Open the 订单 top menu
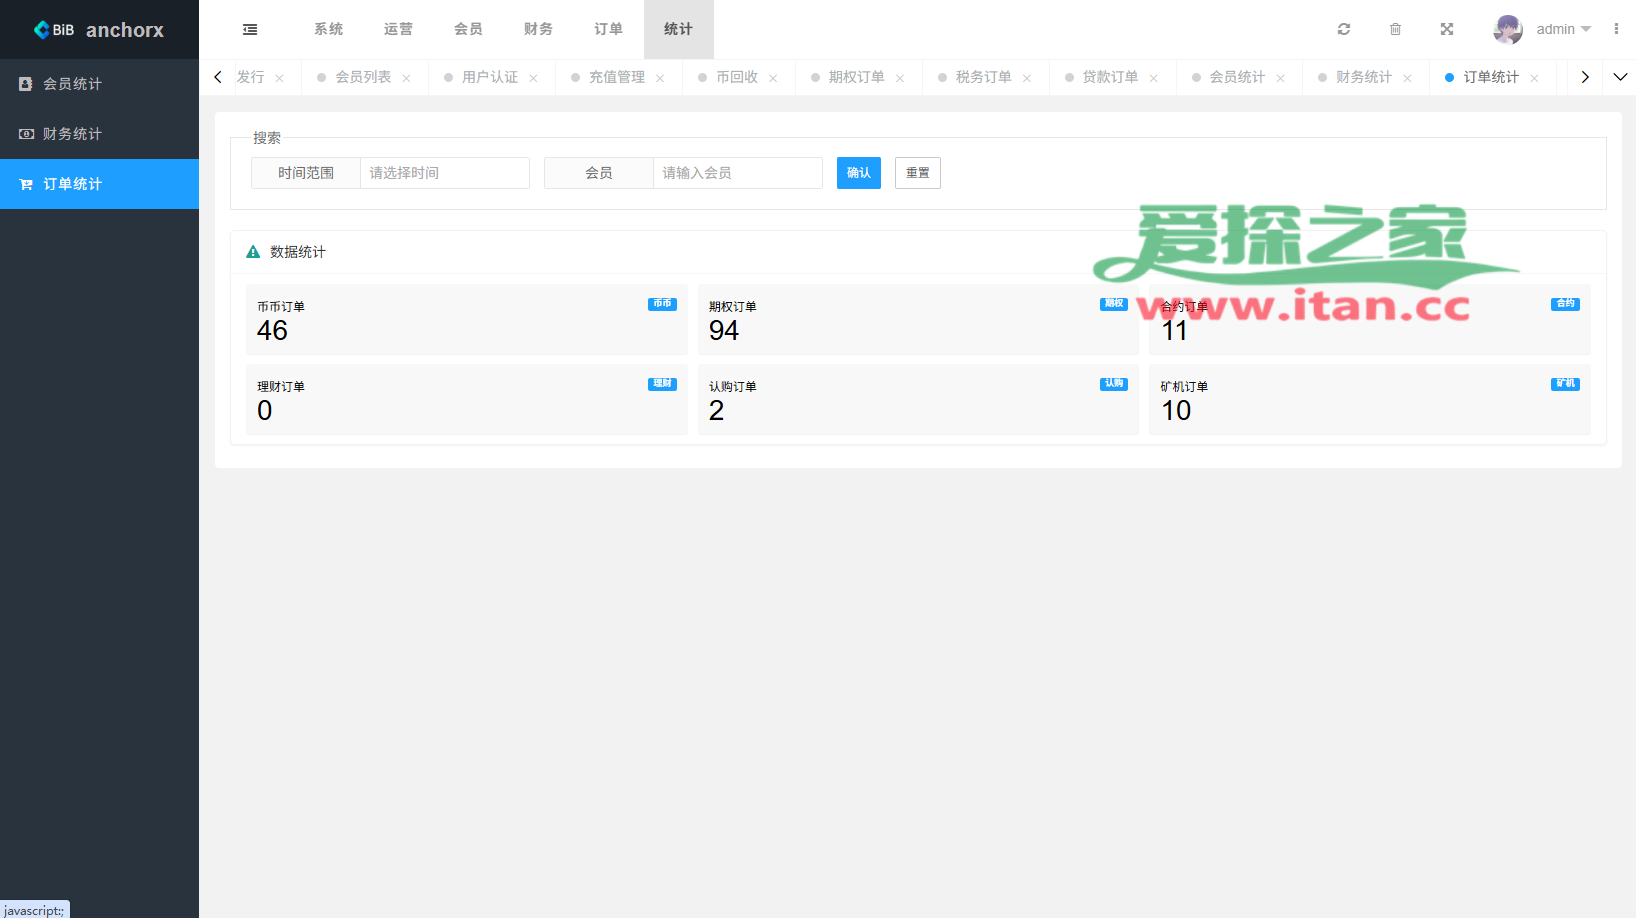 tap(608, 29)
